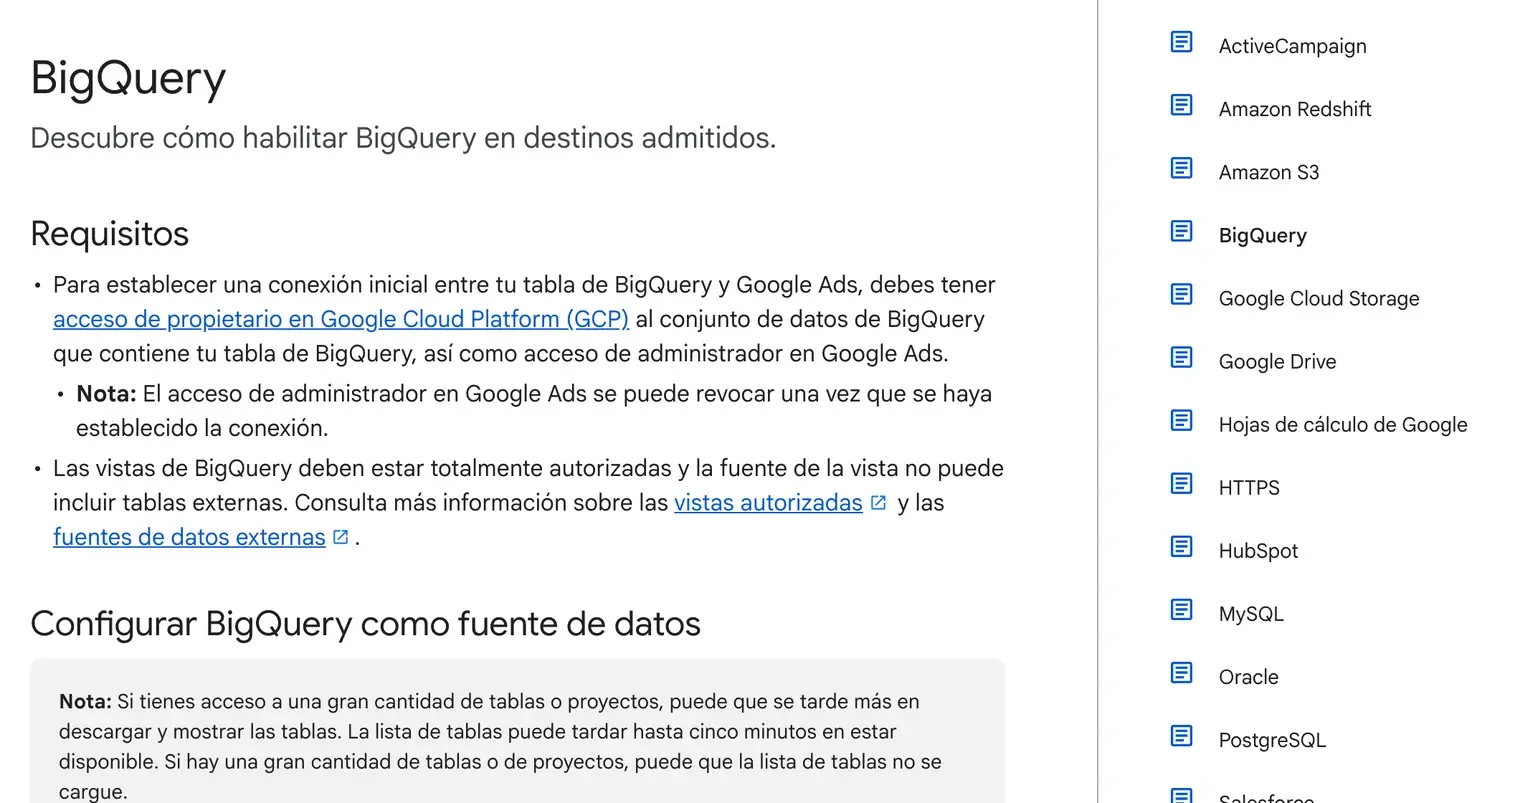Open the ActiveCampaign article link

(1292, 46)
